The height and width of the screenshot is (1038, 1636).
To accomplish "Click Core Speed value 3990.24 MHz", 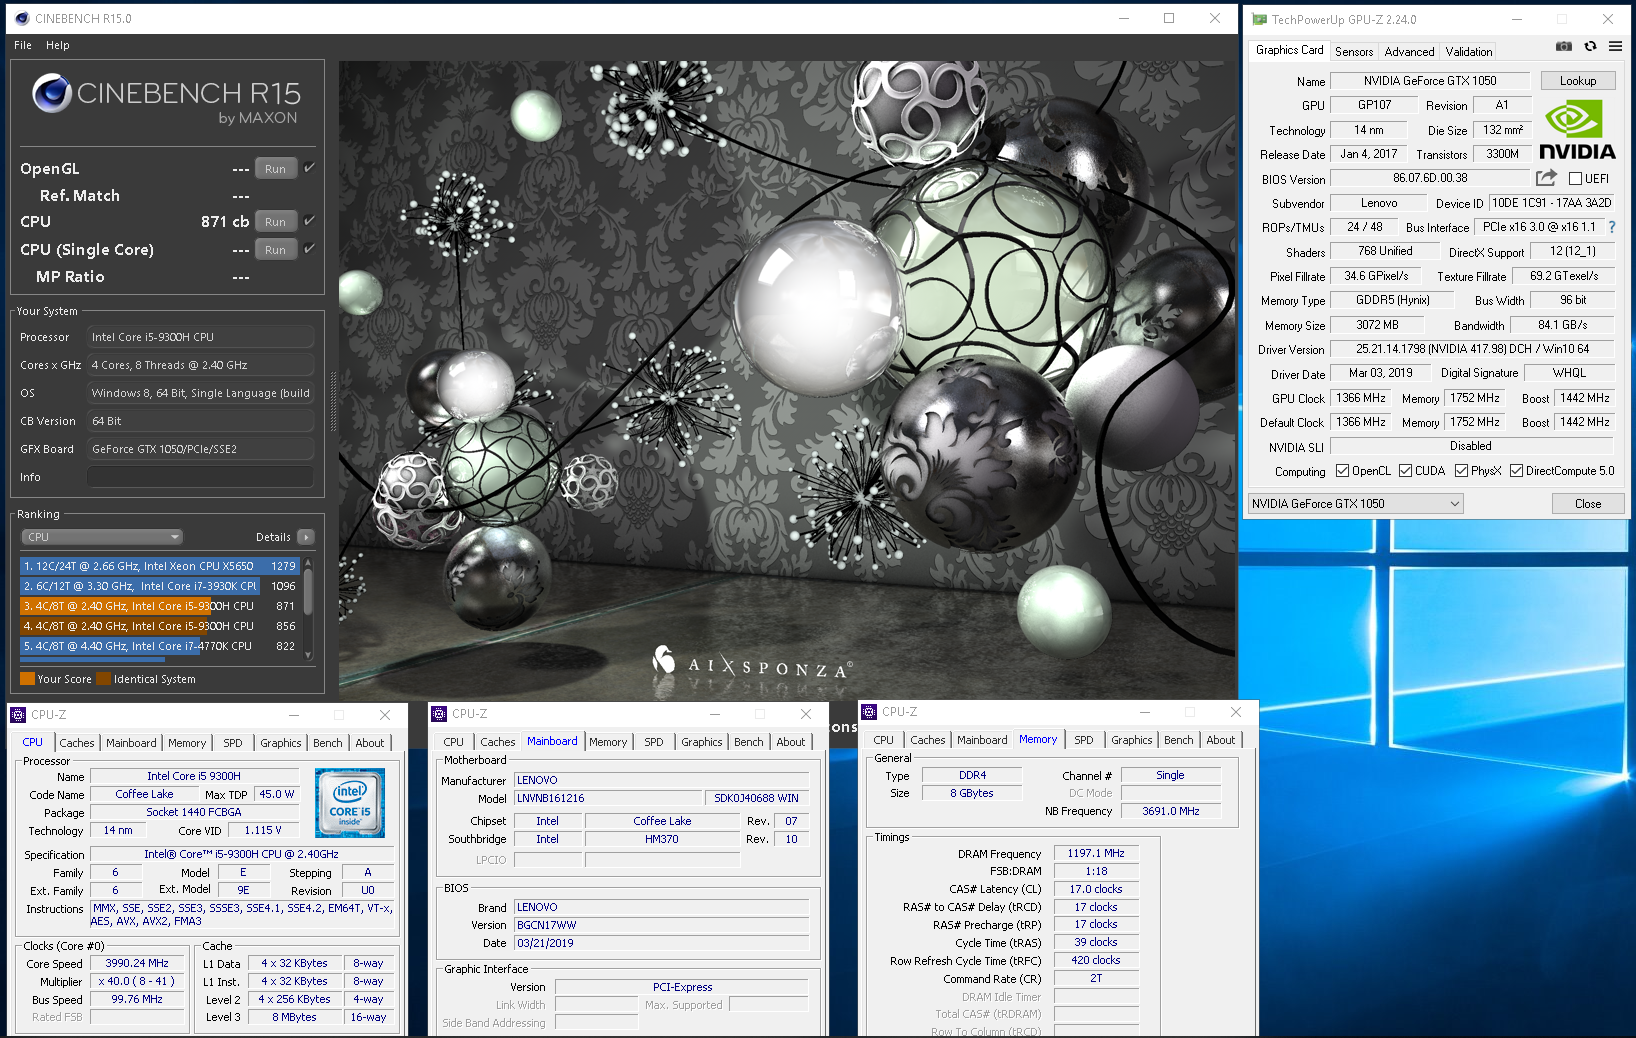I will tap(137, 964).
